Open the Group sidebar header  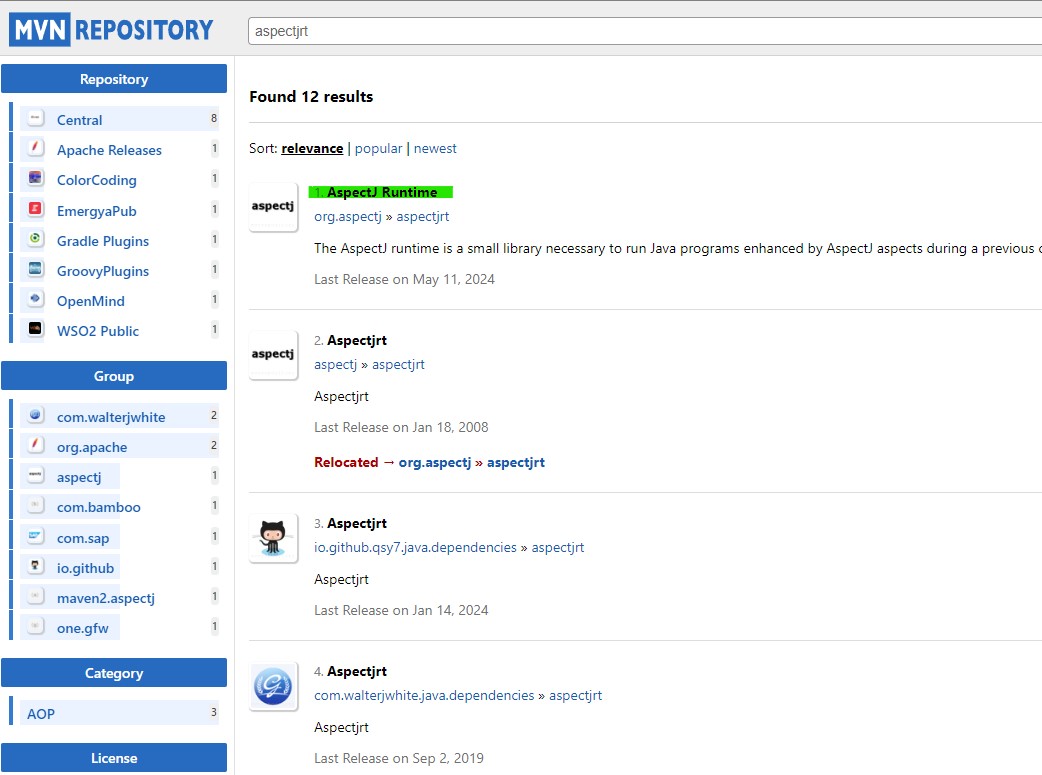coord(114,376)
